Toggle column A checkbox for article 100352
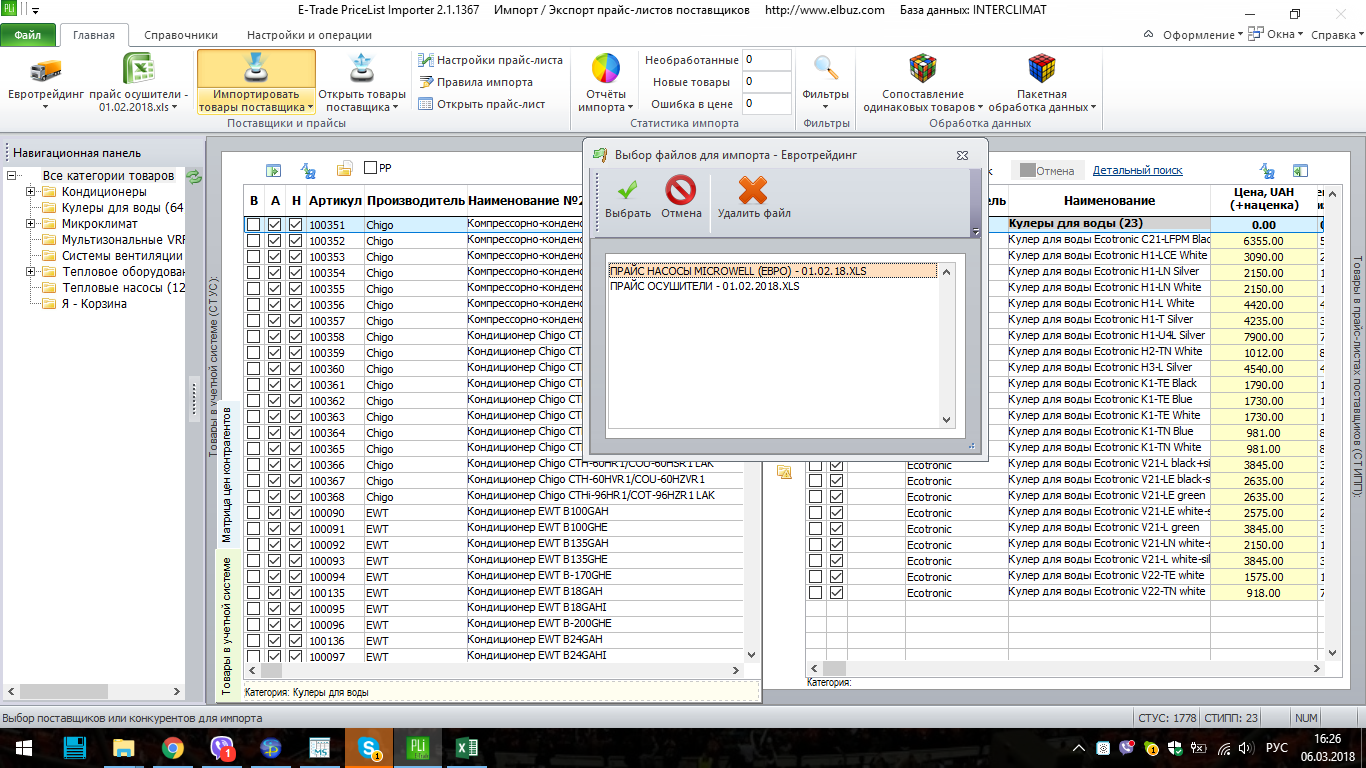 coord(275,241)
